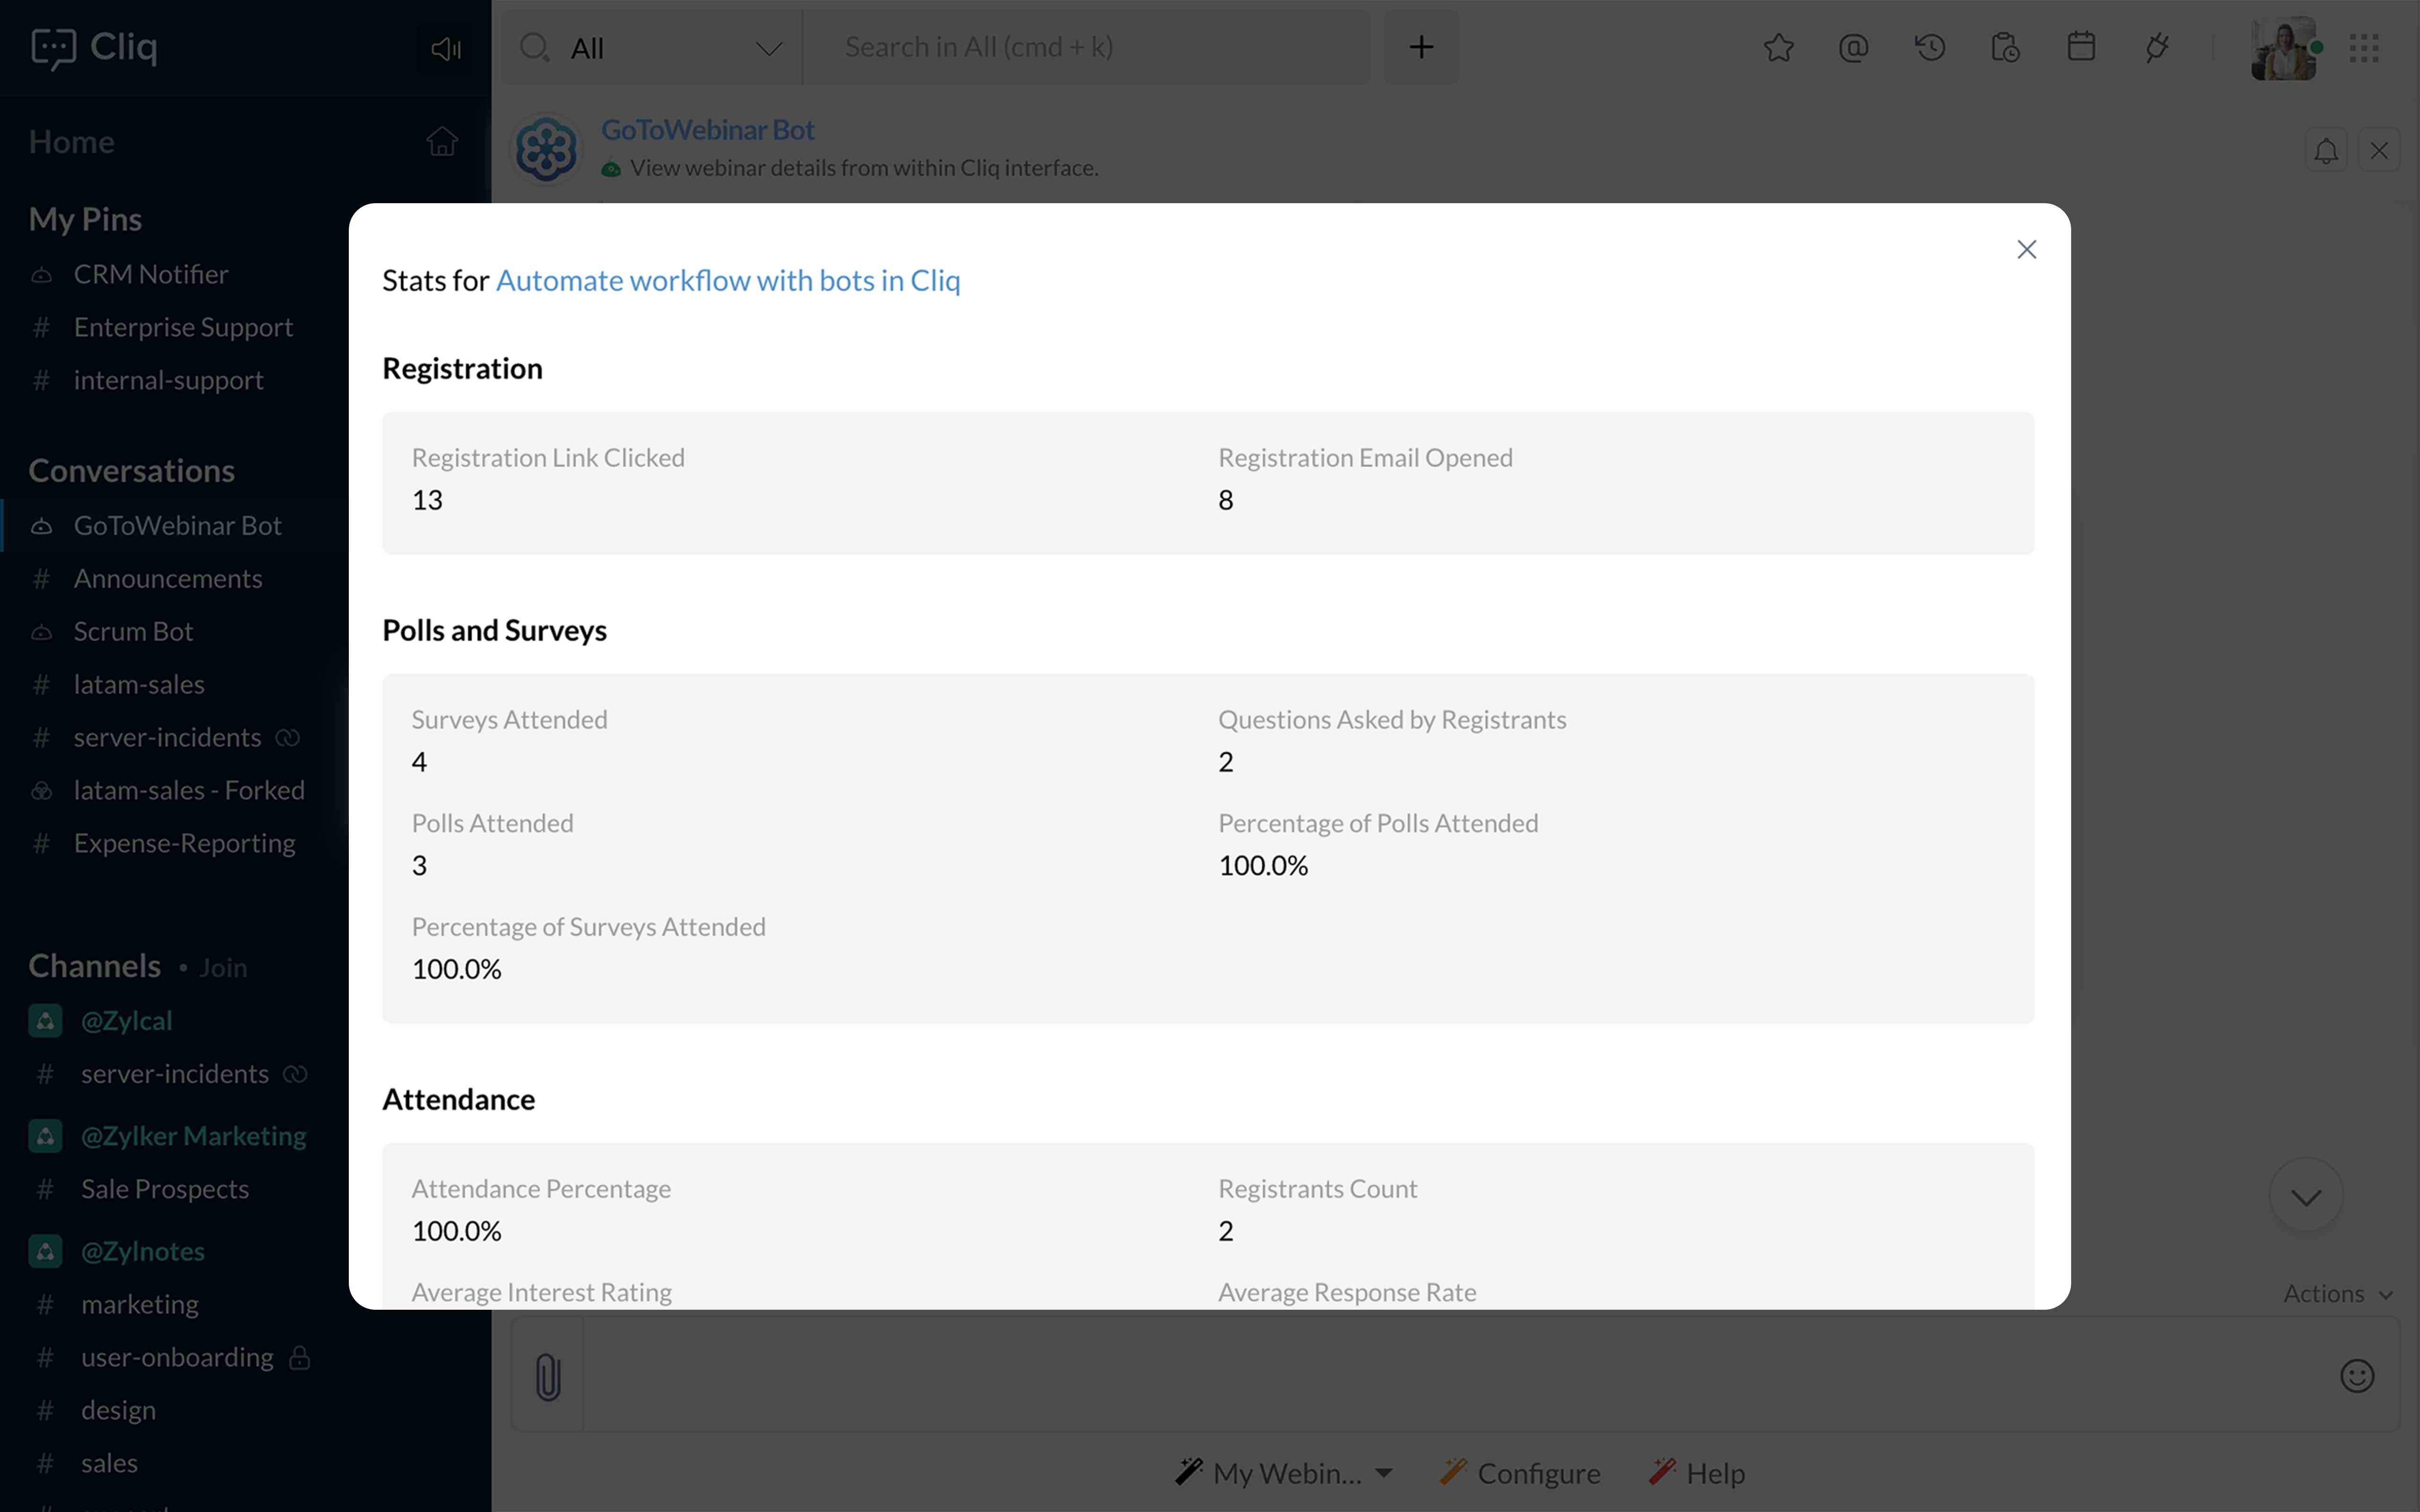The image size is (2420, 1512).
Task: Click the search magnifier icon
Action: pyautogui.click(x=536, y=47)
